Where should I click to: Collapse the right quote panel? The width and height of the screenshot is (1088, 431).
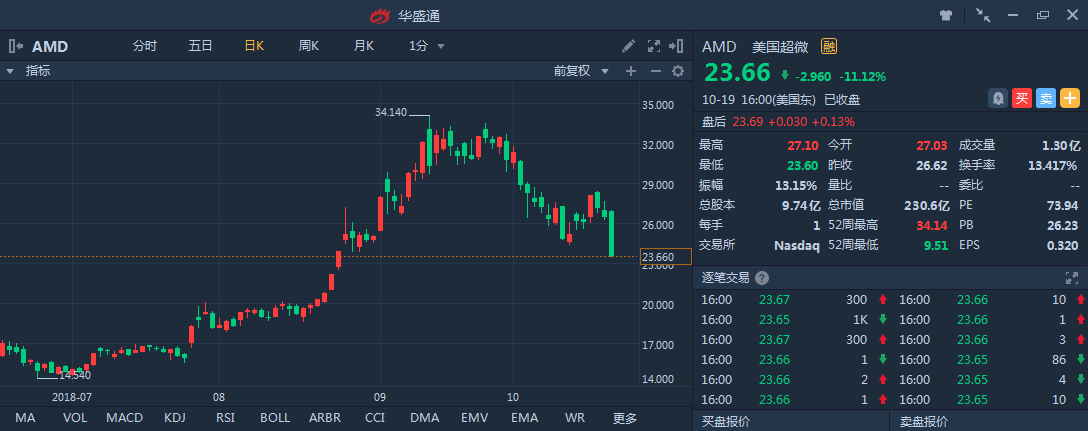tap(679, 46)
